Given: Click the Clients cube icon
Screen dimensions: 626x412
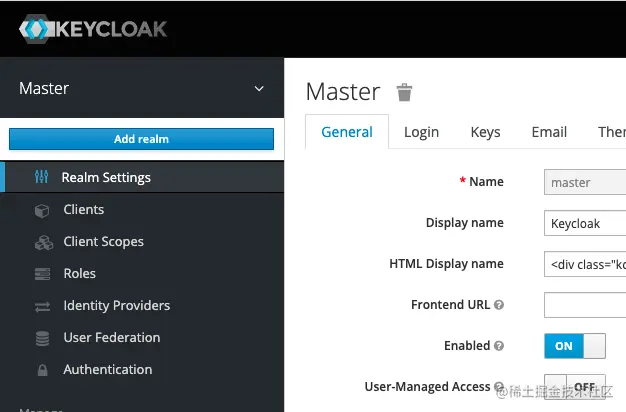Looking at the screenshot, I should [42, 210].
